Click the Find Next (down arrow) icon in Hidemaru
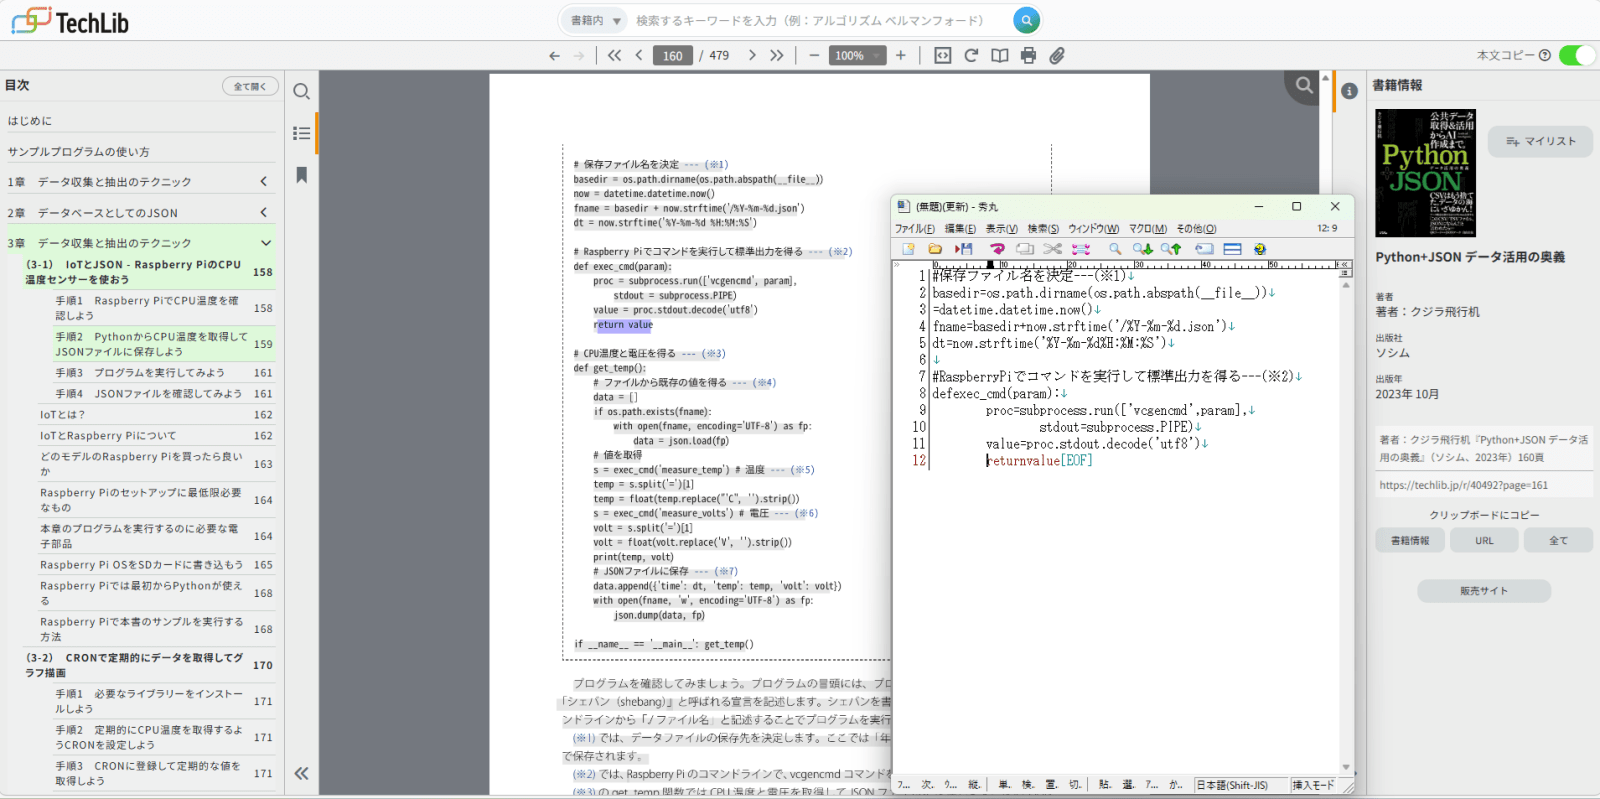The image size is (1600, 799). (1142, 249)
